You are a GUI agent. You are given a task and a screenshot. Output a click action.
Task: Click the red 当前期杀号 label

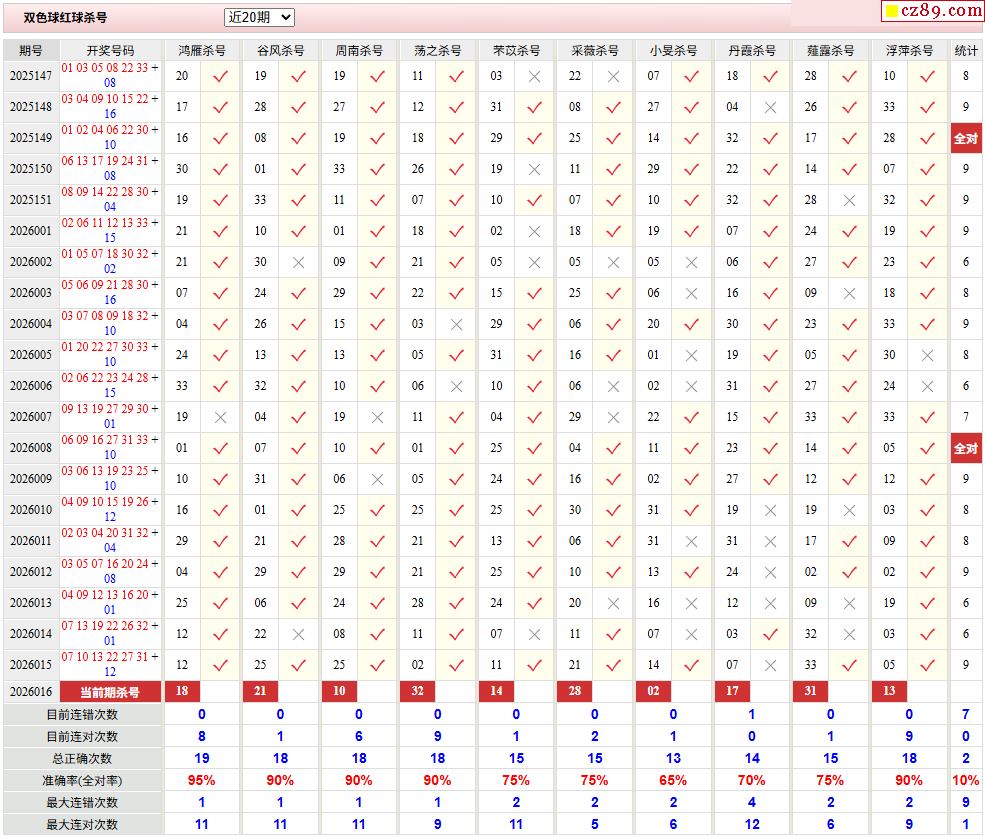pos(110,691)
